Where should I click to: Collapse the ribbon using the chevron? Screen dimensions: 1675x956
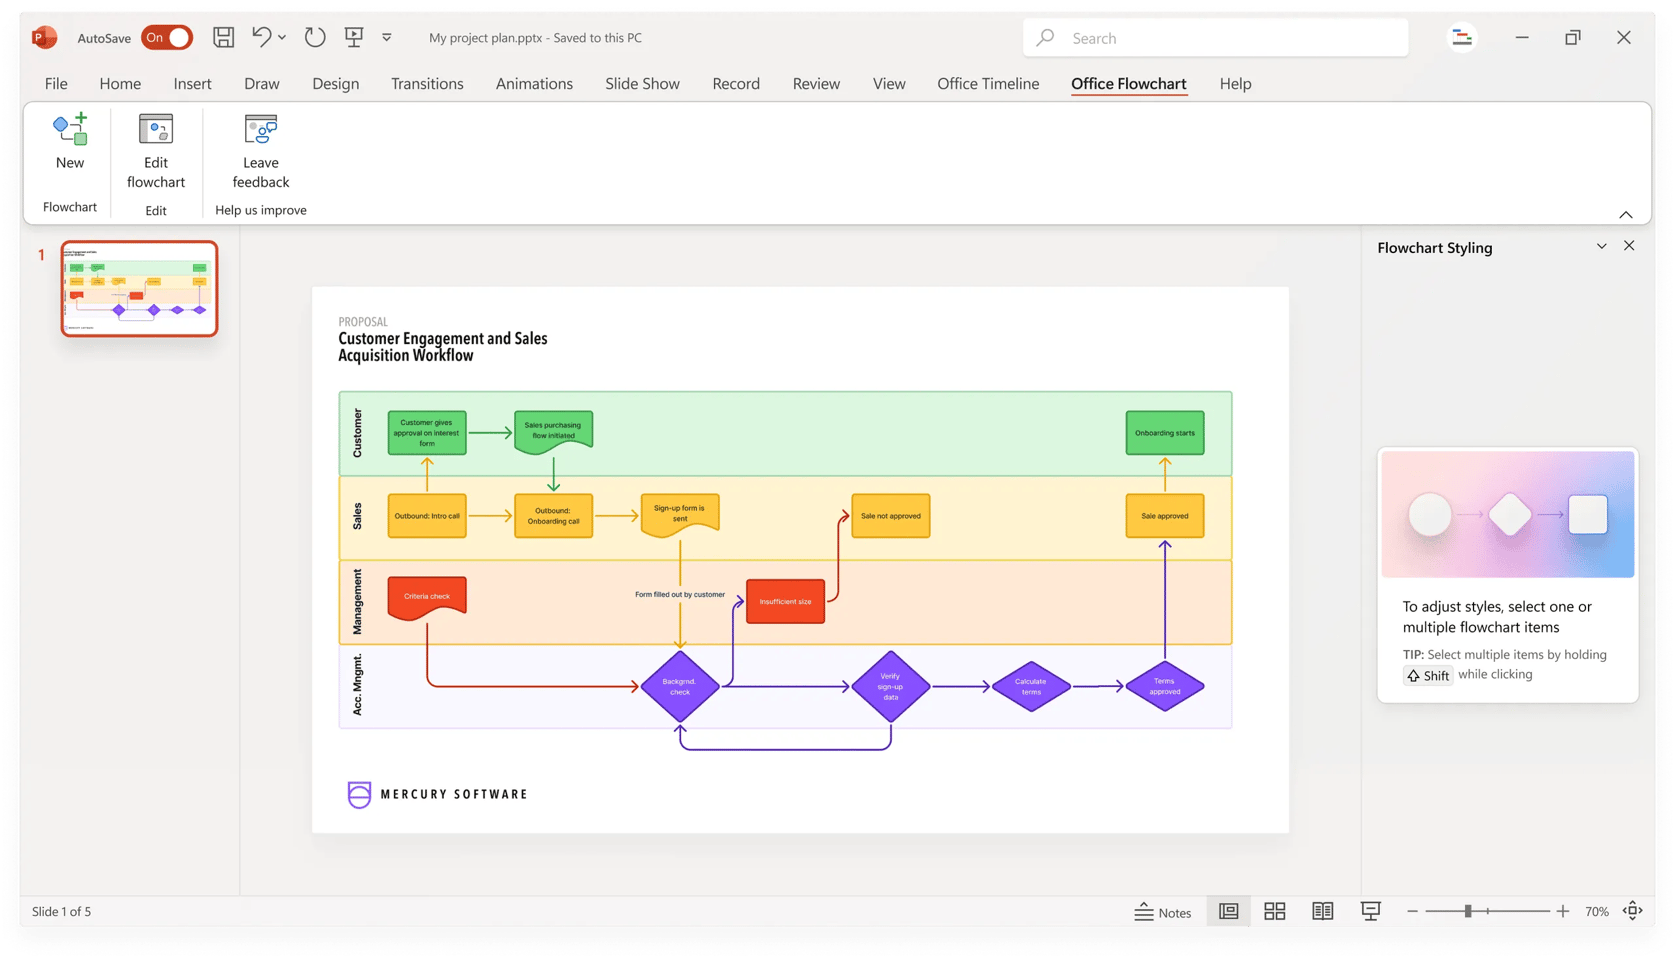pyautogui.click(x=1626, y=214)
